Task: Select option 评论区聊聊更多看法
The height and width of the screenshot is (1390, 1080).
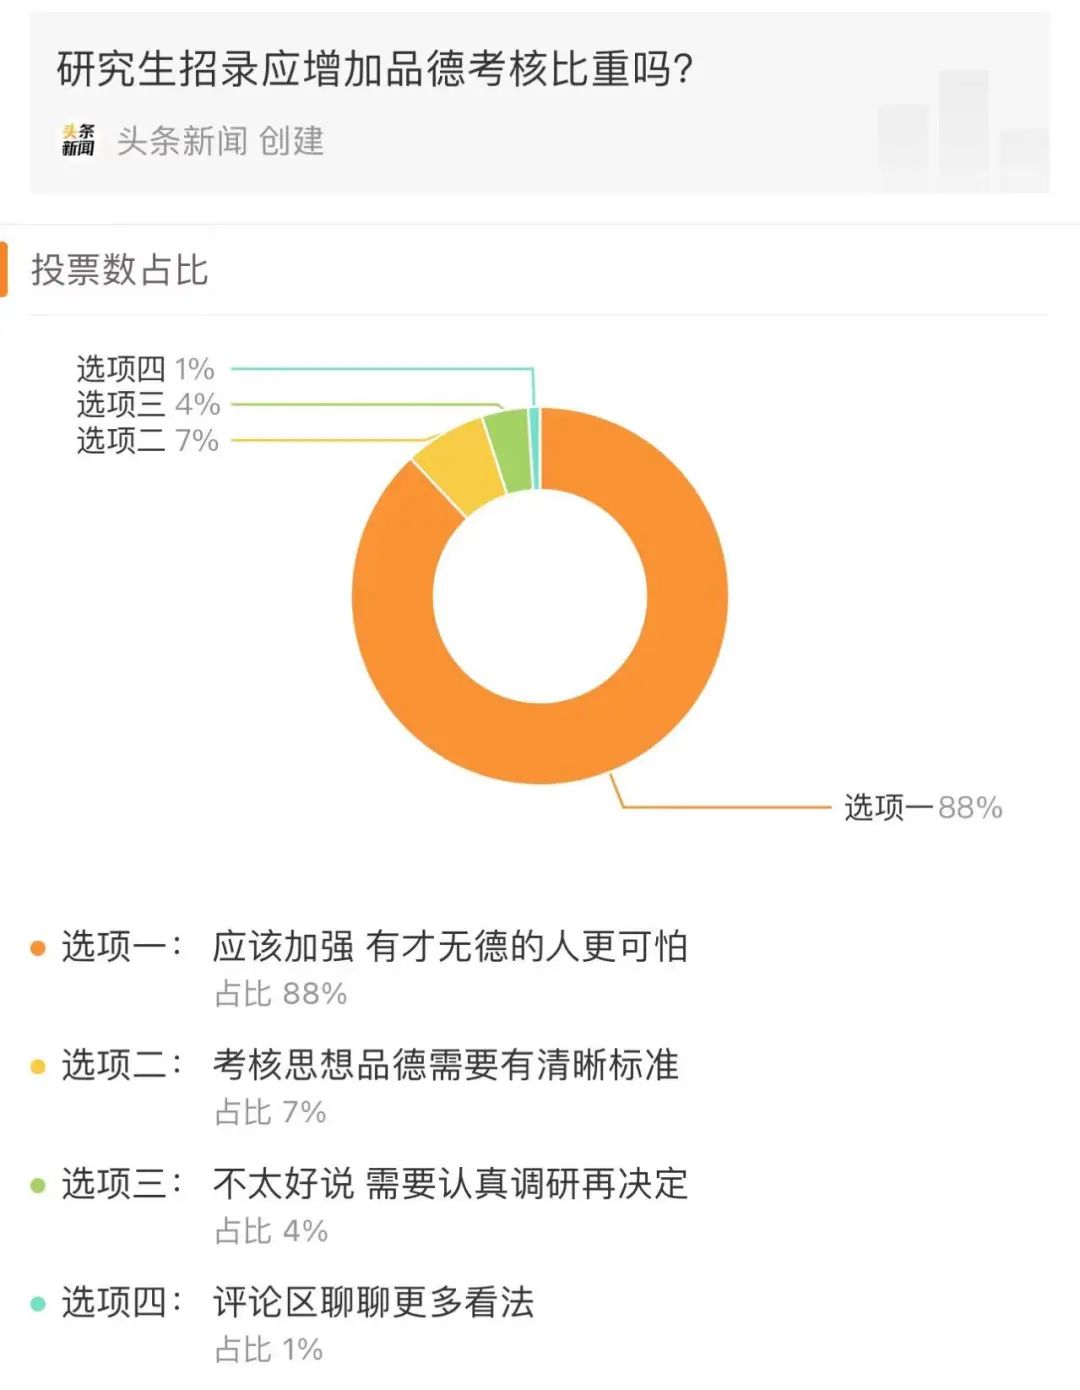Action: tap(374, 1302)
